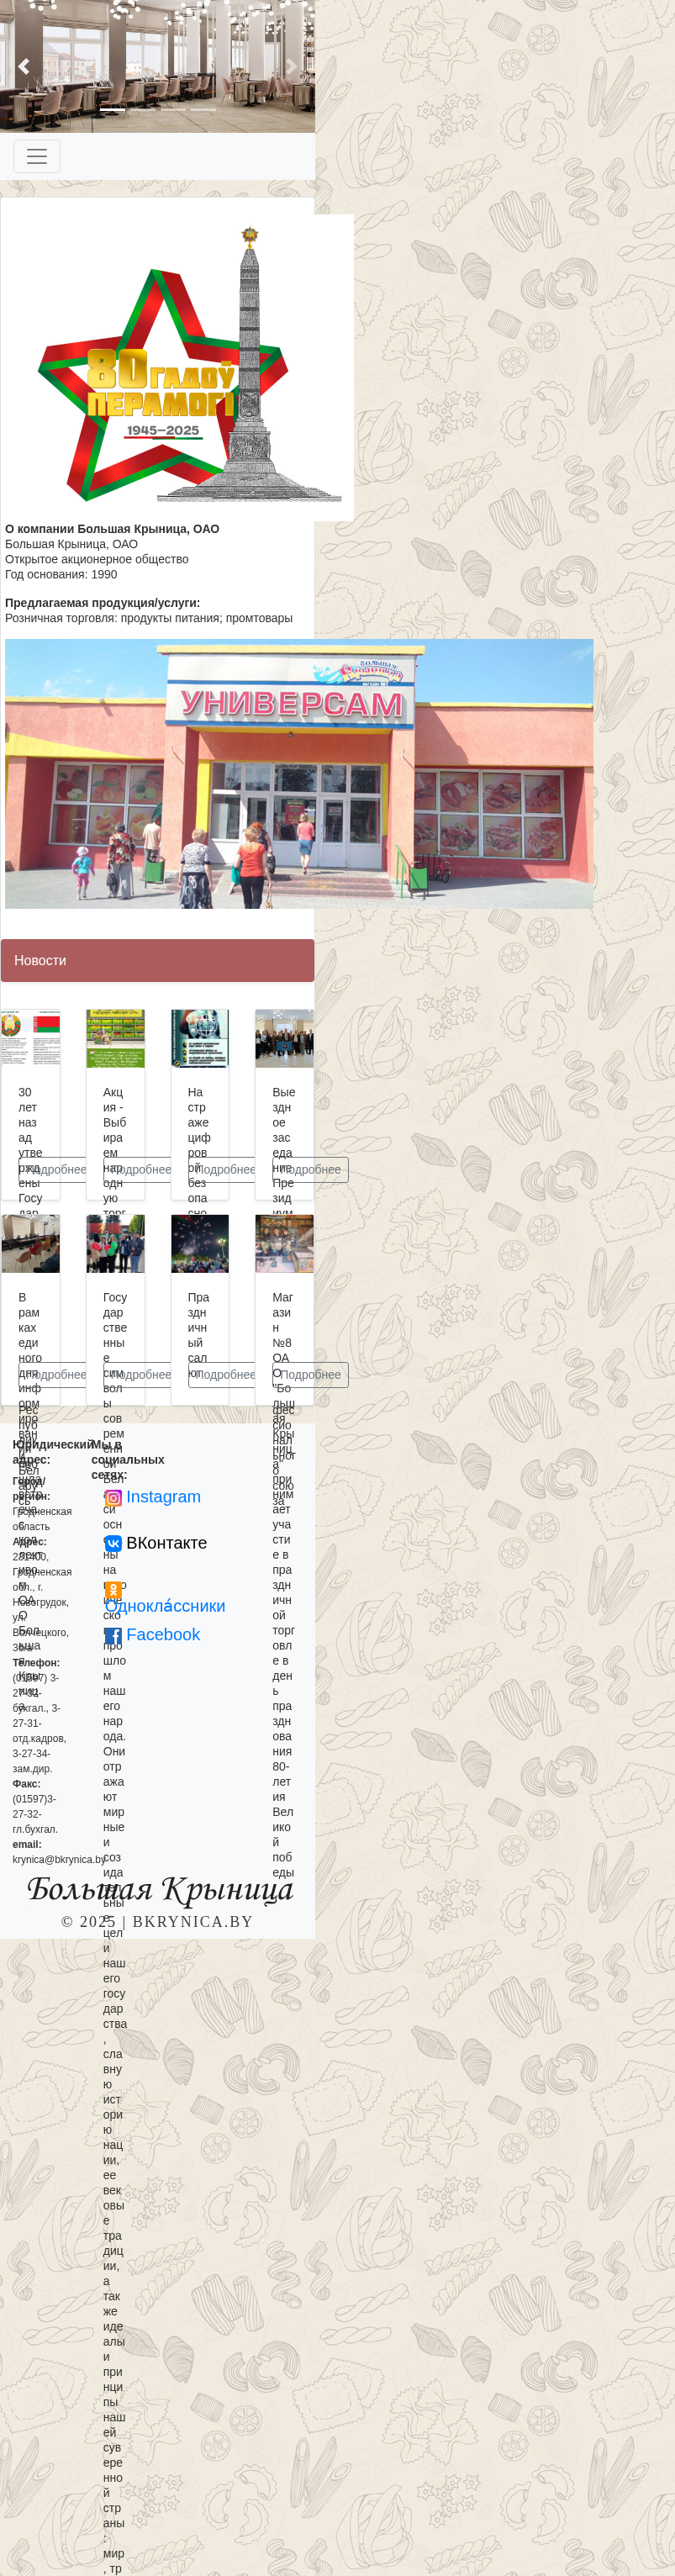The height and width of the screenshot is (2576, 675).
Task: Click Подробнее under 'Магазин №8' news
Action: [x=310, y=1375]
